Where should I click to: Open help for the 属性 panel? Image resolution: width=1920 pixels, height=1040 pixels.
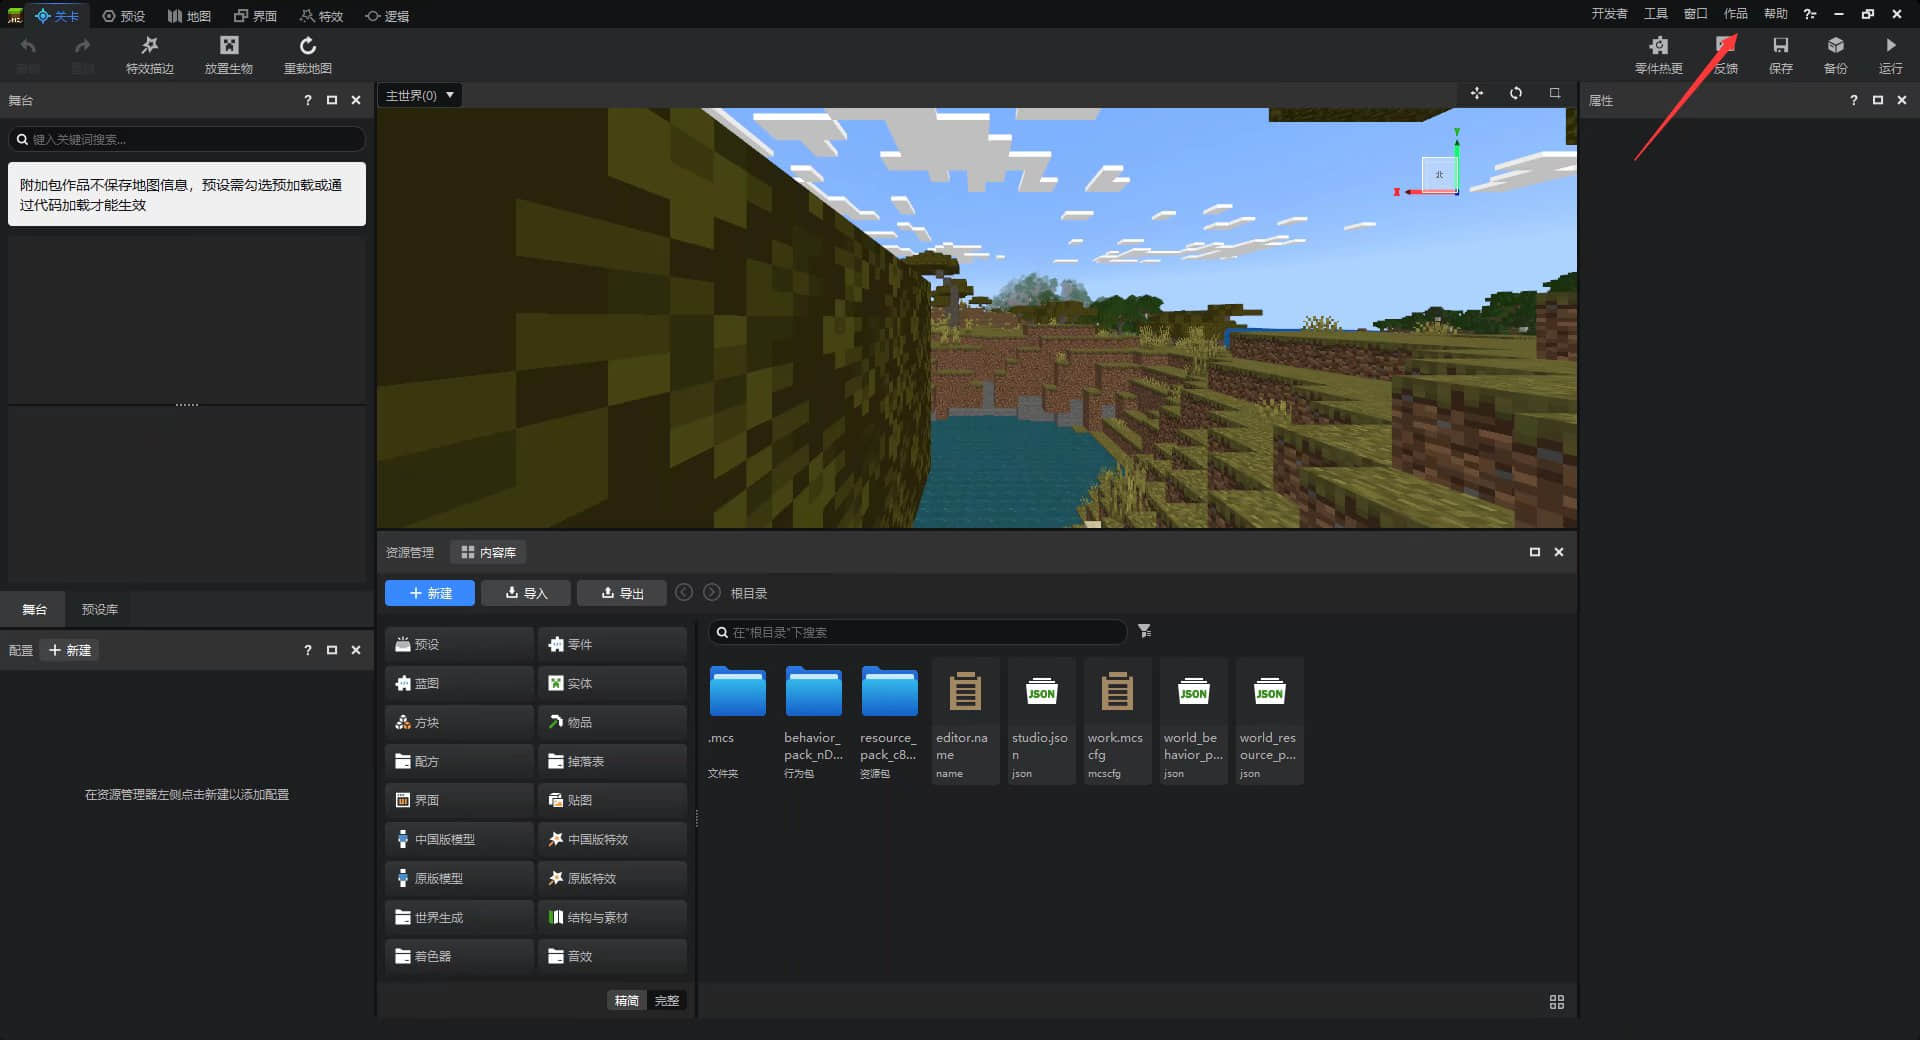tap(1854, 100)
